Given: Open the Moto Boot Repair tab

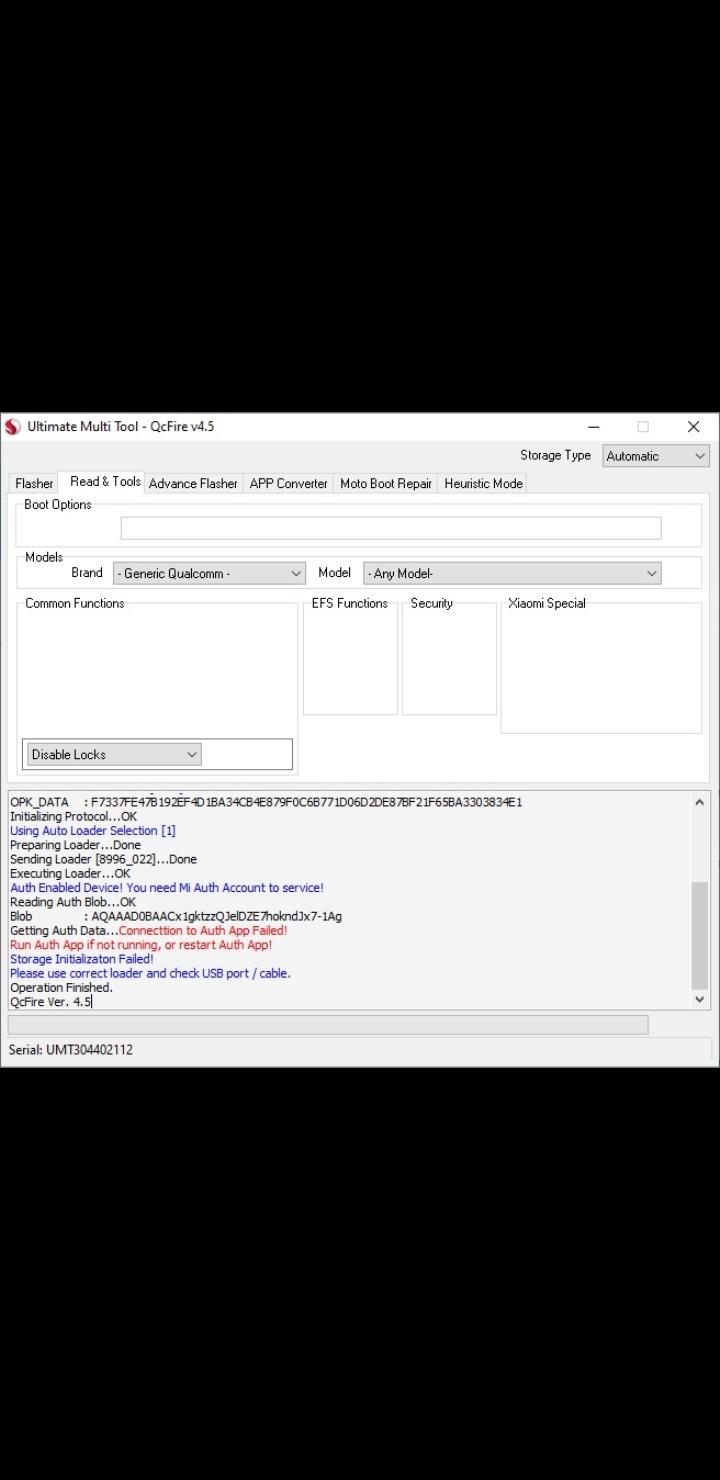Looking at the screenshot, I should coord(385,483).
